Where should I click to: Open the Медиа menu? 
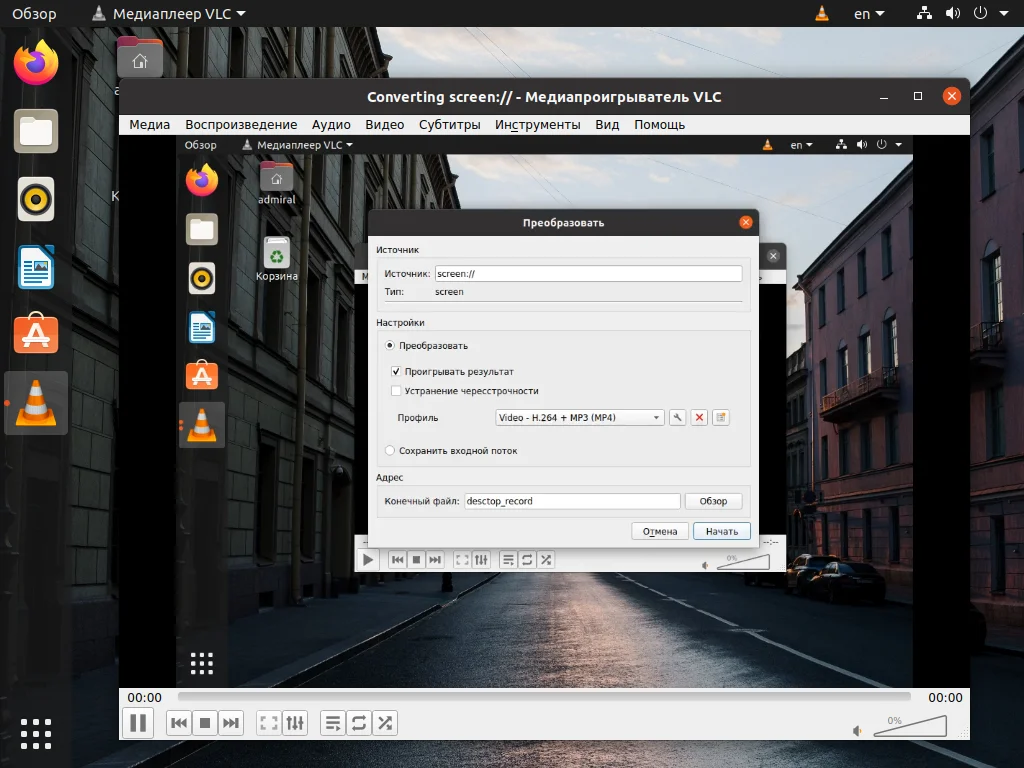pos(149,124)
